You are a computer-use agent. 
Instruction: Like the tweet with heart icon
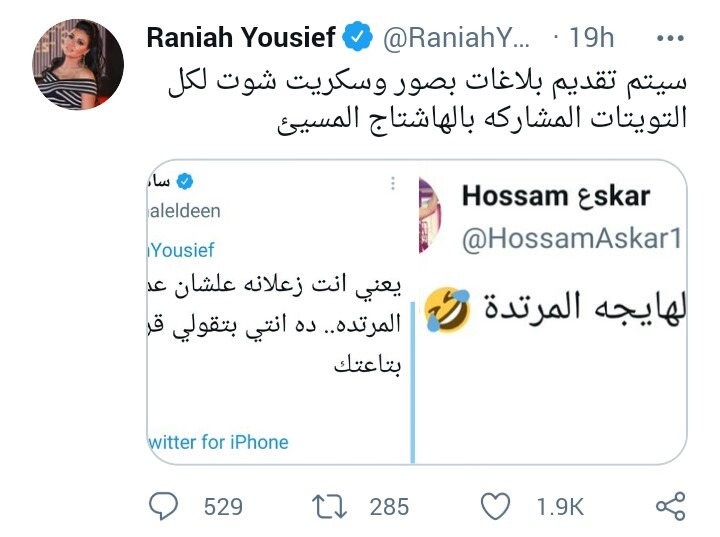click(495, 506)
